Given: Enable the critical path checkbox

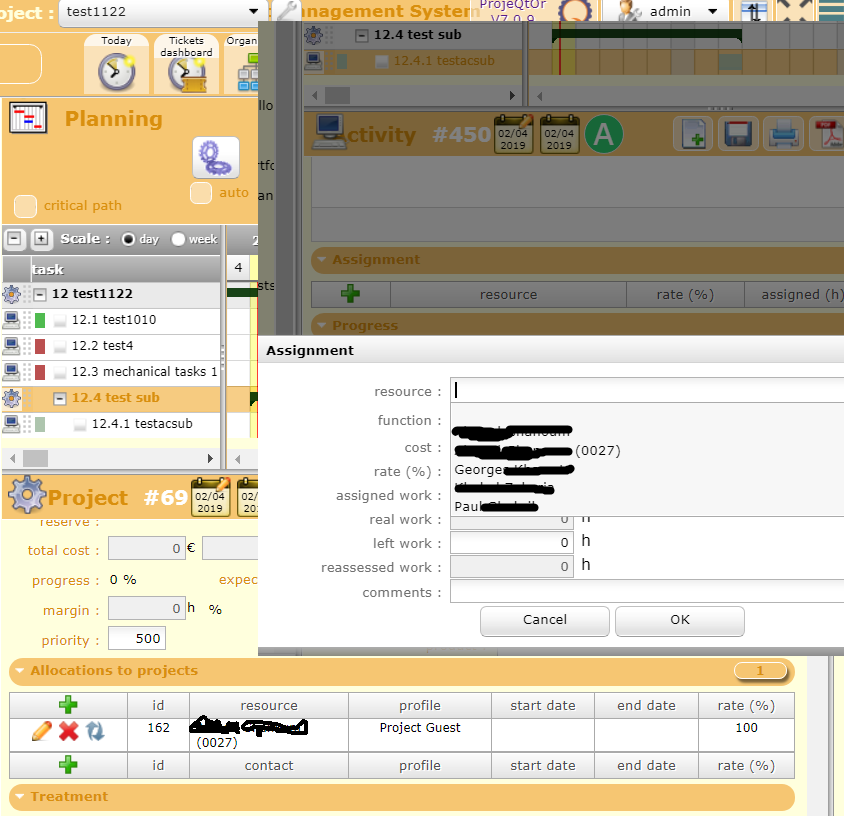Looking at the screenshot, I should [26, 206].
